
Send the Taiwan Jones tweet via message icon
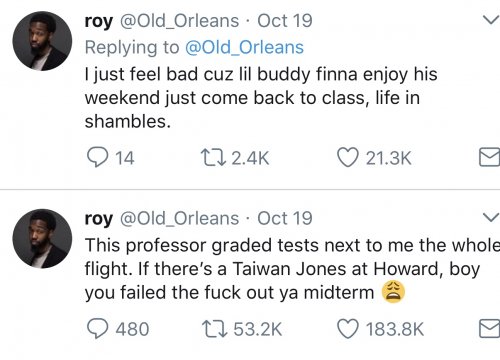coord(489,328)
